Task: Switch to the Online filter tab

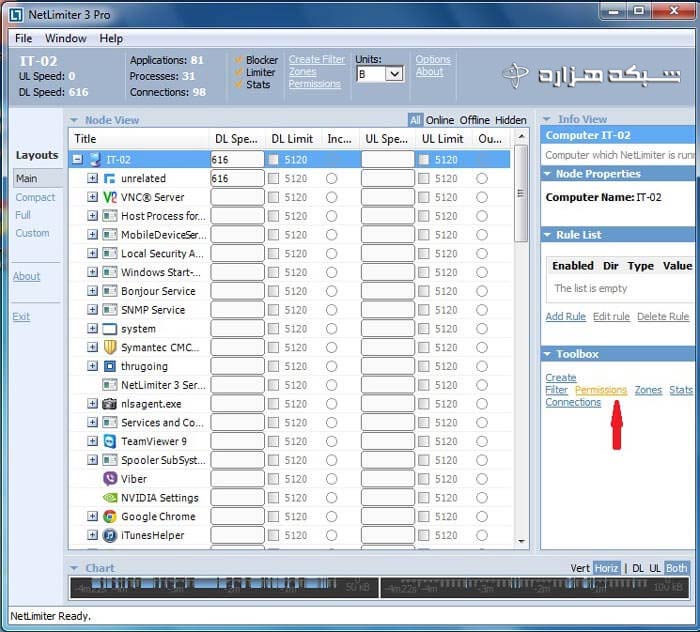Action: [x=440, y=120]
